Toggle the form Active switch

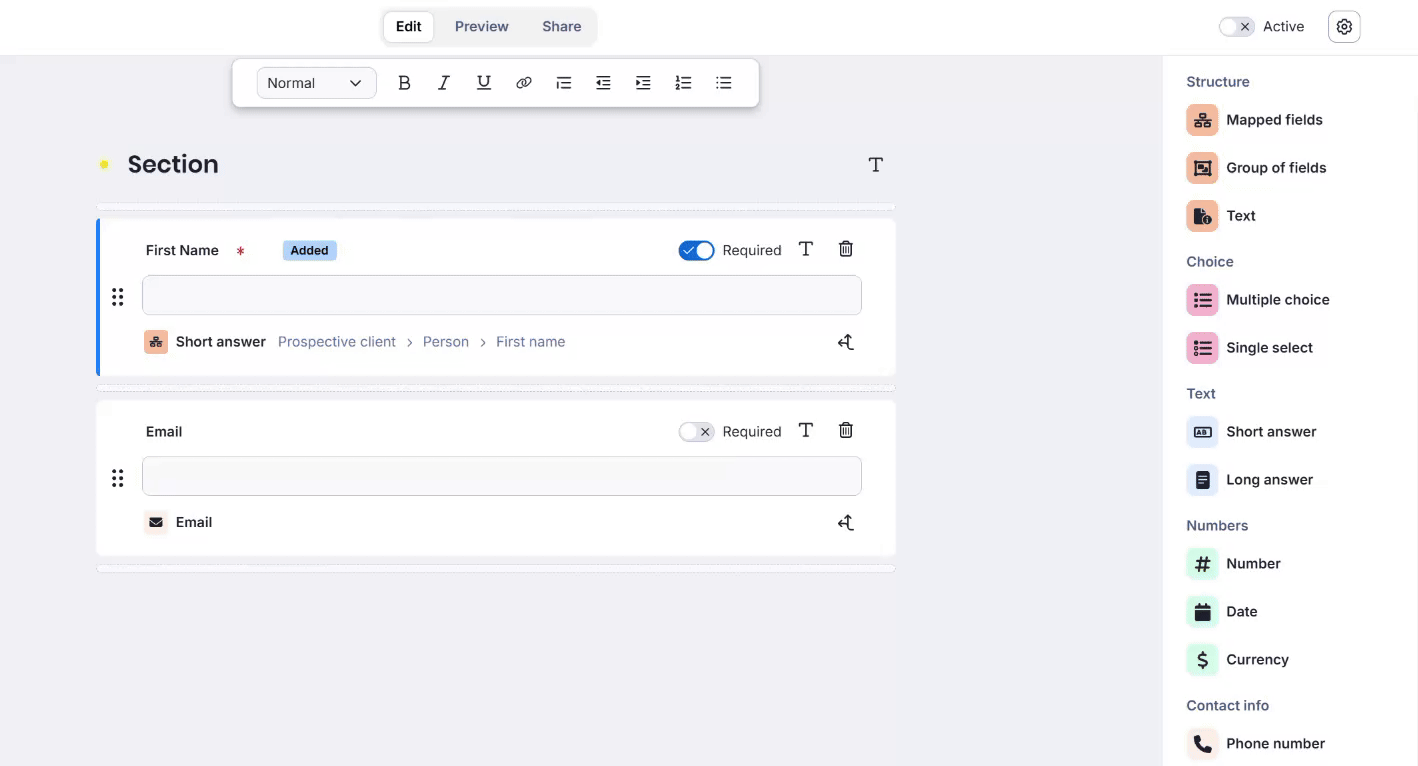pyautogui.click(x=1236, y=27)
